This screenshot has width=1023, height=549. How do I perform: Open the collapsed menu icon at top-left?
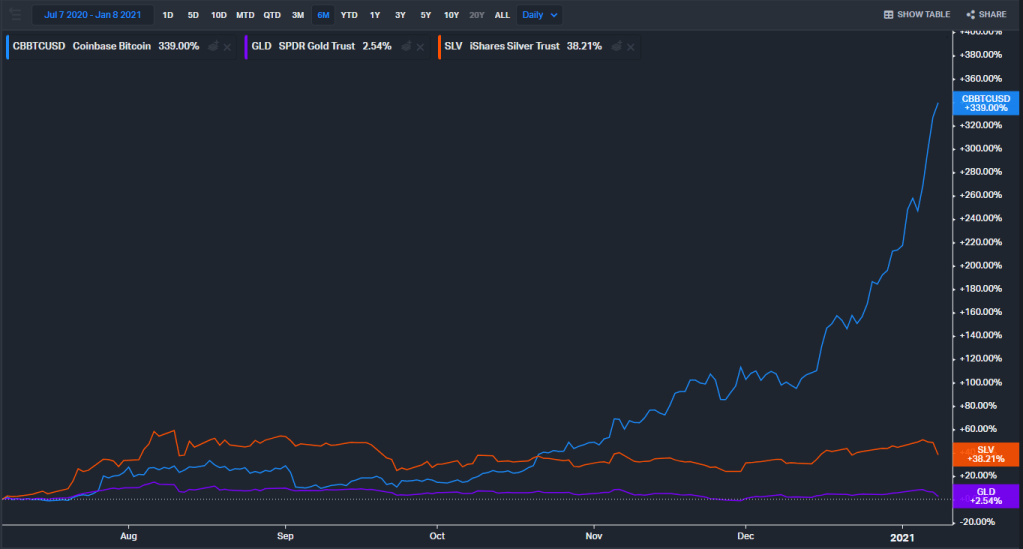pyautogui.click(x=15, y=15)
